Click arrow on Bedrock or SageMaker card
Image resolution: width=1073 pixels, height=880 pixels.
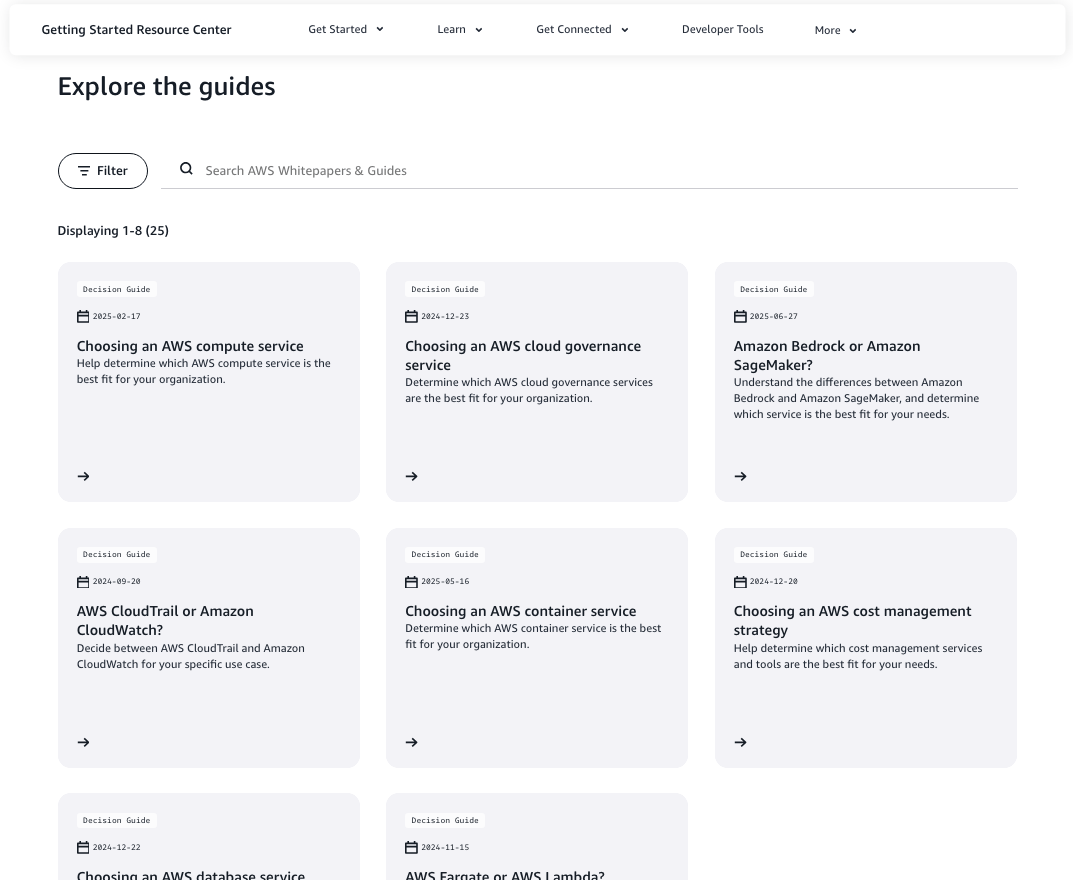click(x=740, y=477)
